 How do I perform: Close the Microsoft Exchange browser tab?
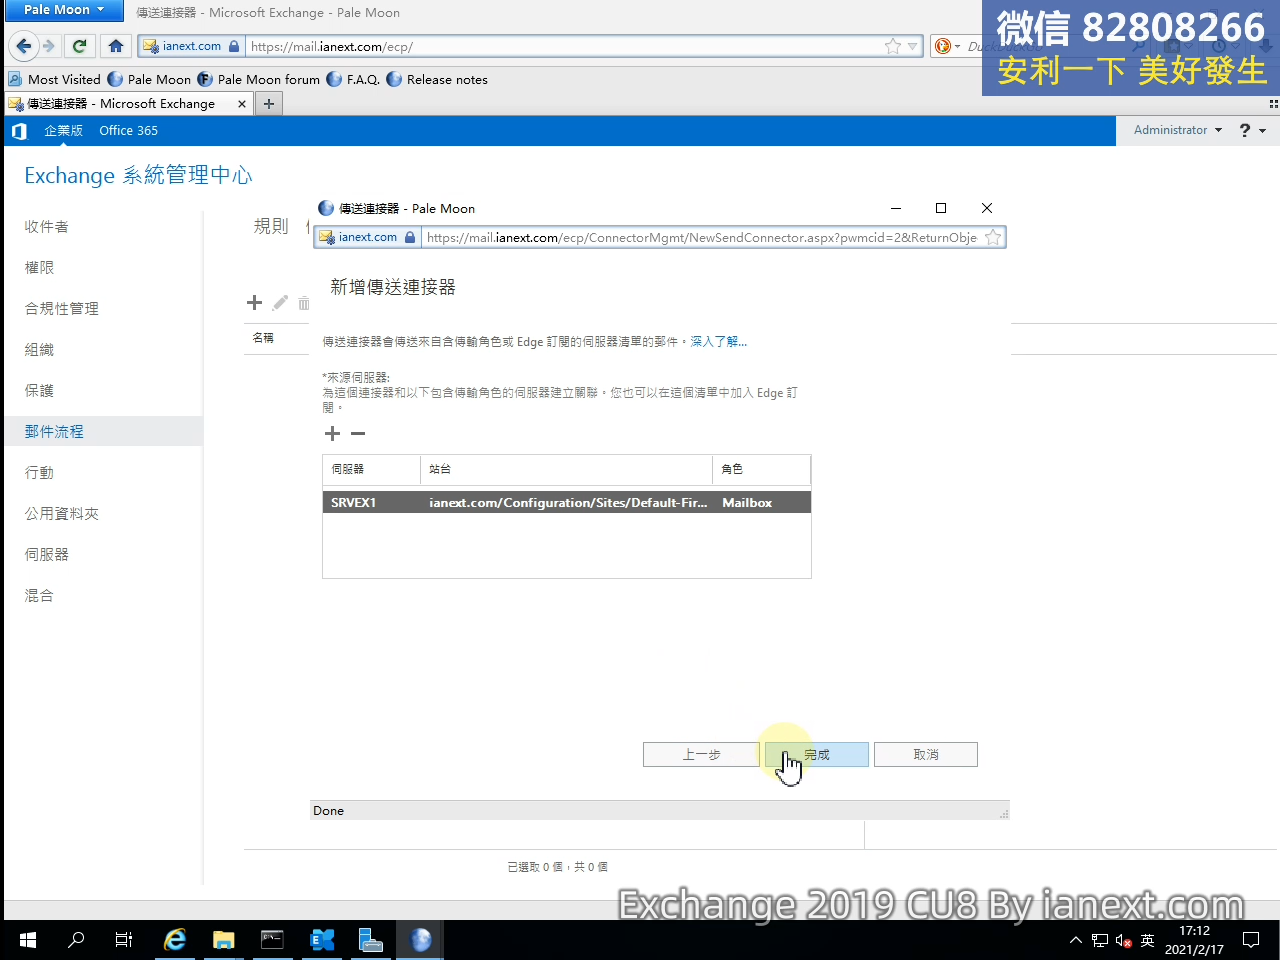242,104
